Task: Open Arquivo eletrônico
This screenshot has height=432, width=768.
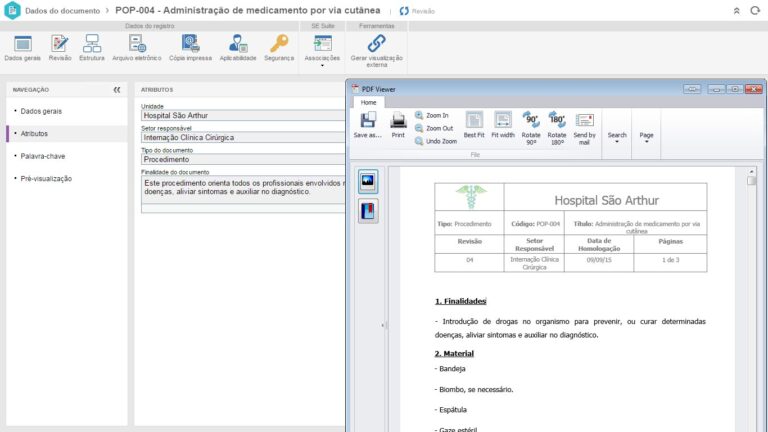Action: pos(137,47)
